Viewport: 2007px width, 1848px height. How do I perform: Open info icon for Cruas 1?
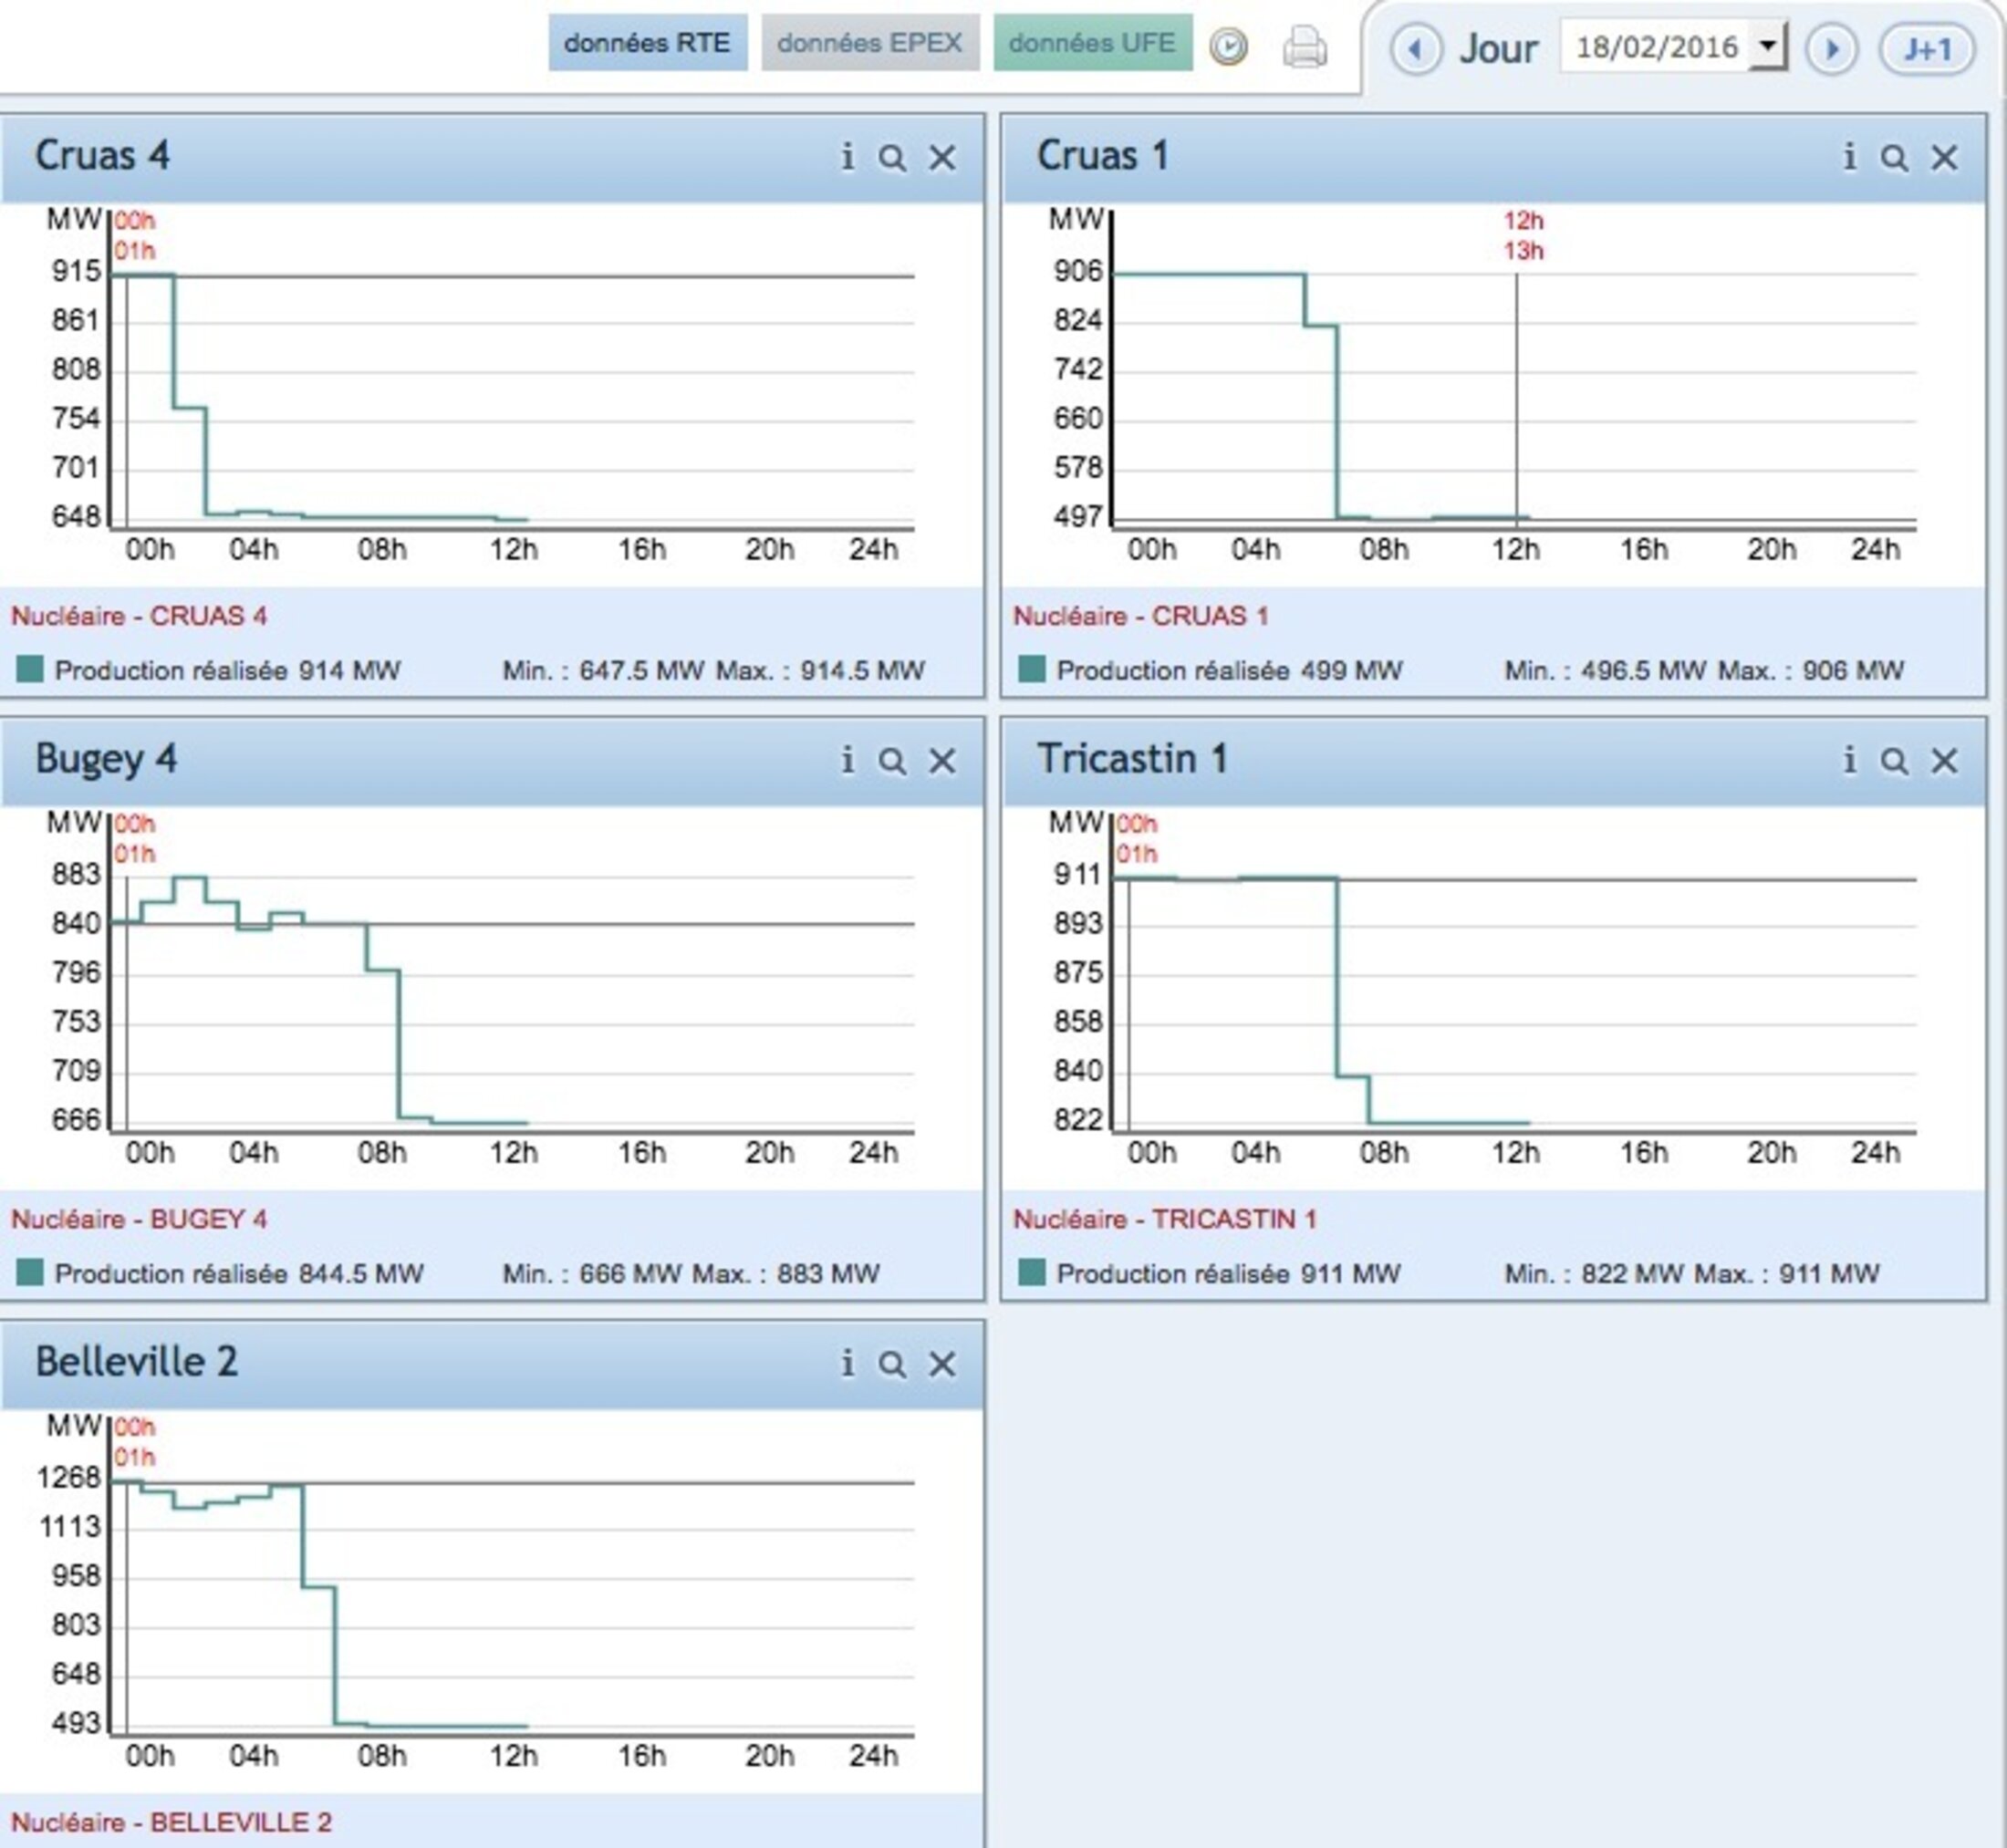pyautogui.click(x=1849, y=157)
